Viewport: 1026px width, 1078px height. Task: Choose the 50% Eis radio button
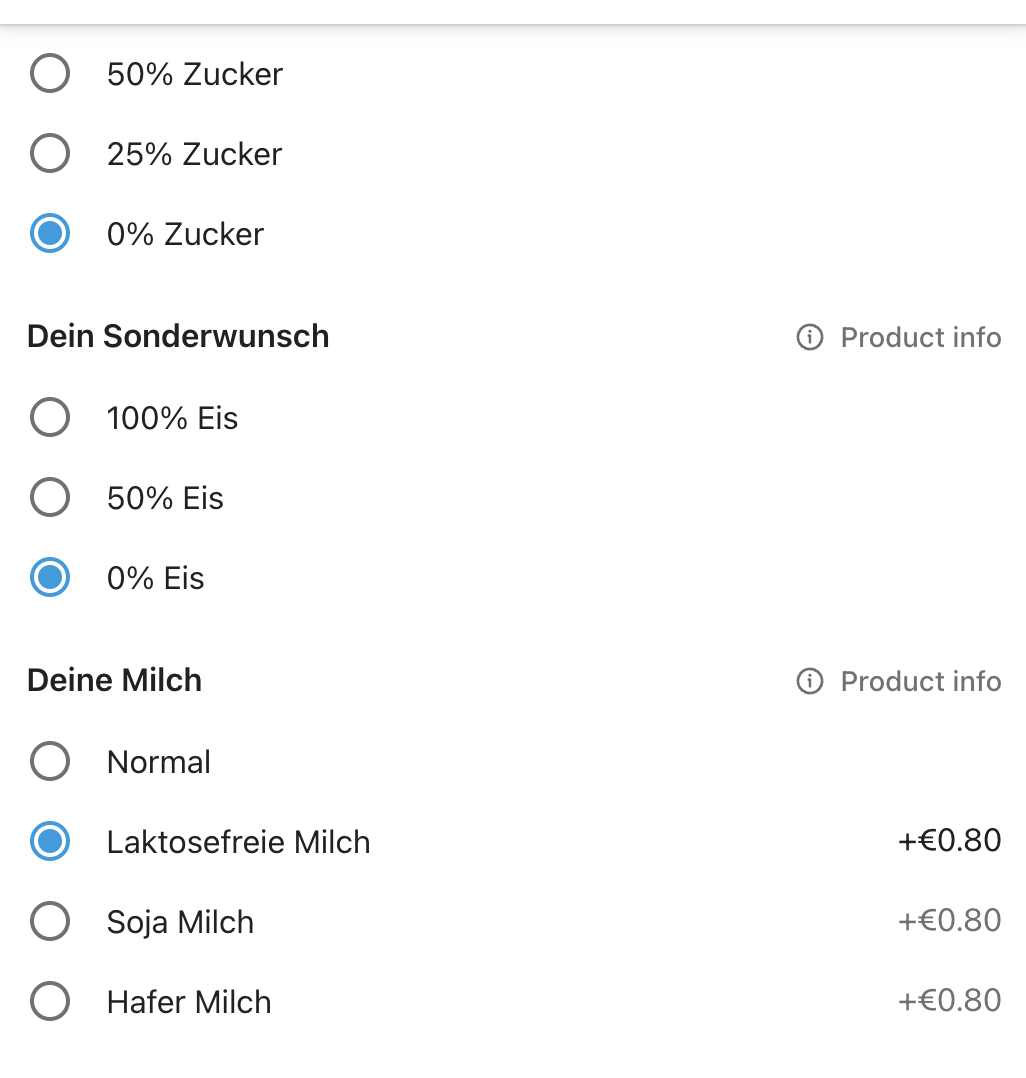(x=50, y=498)
